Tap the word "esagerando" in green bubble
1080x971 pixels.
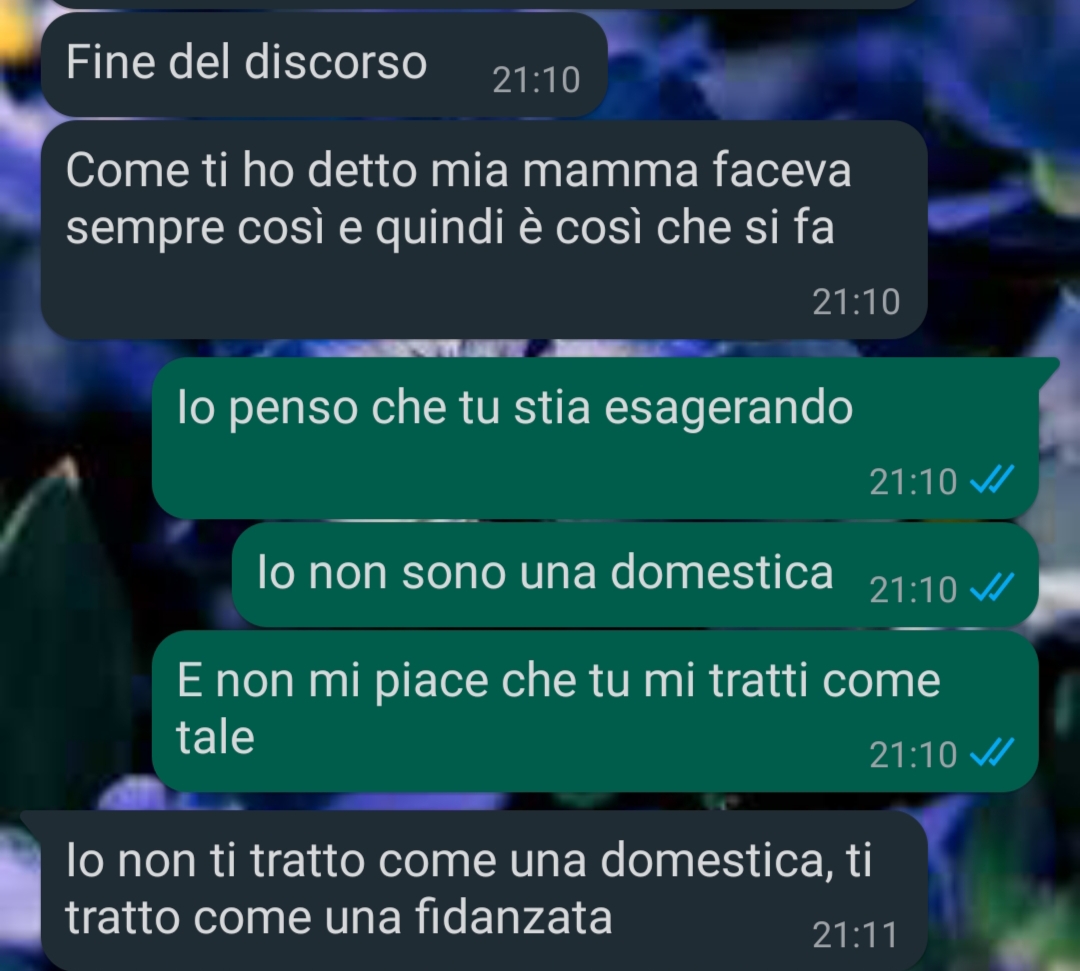coord(729,409)
